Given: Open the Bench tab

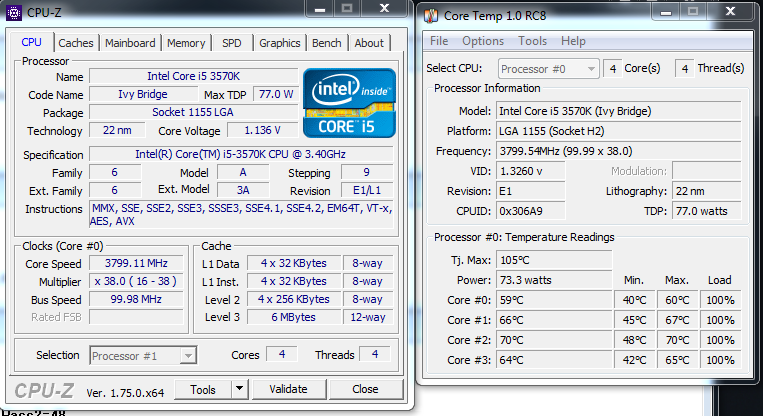Looking at the screenshot, I should pos(327,43).
